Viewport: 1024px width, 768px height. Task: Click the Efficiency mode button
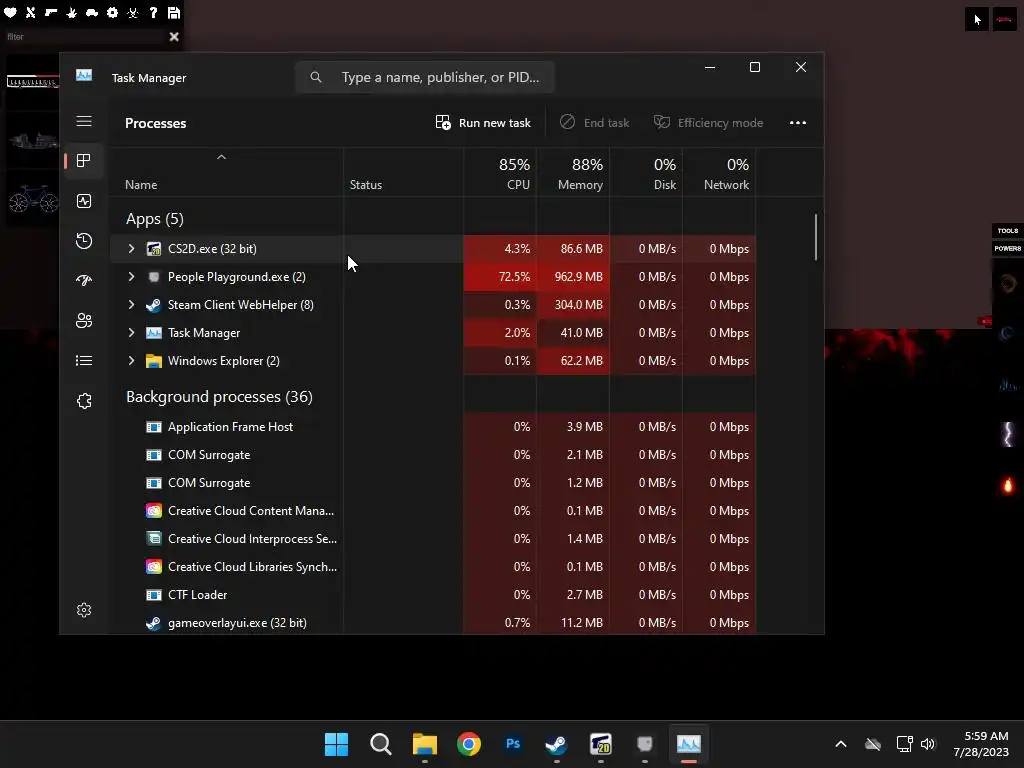[708, 123]
